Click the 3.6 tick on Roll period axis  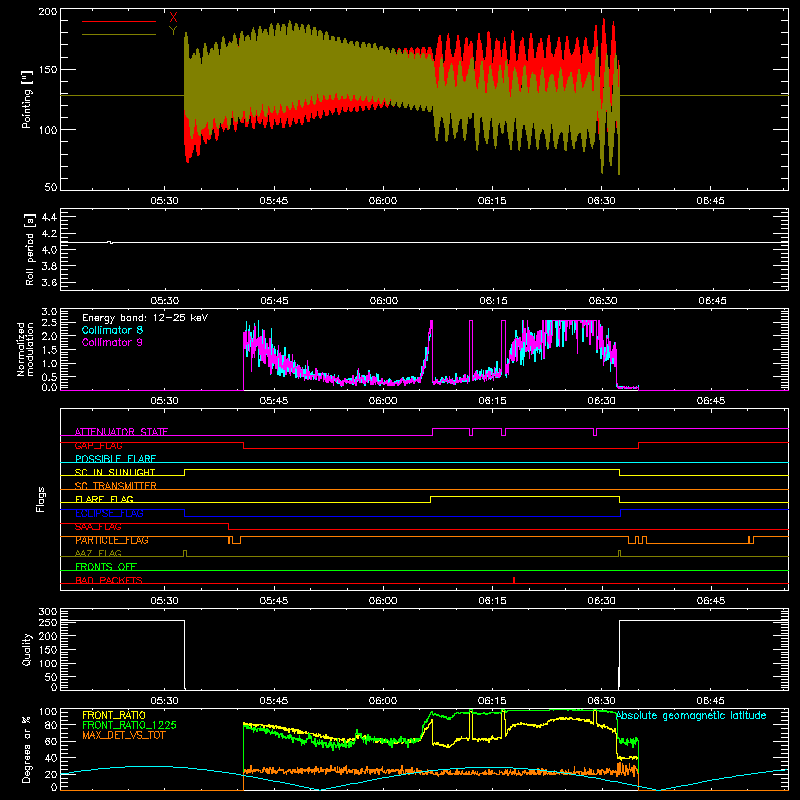[x=49, y=282]
